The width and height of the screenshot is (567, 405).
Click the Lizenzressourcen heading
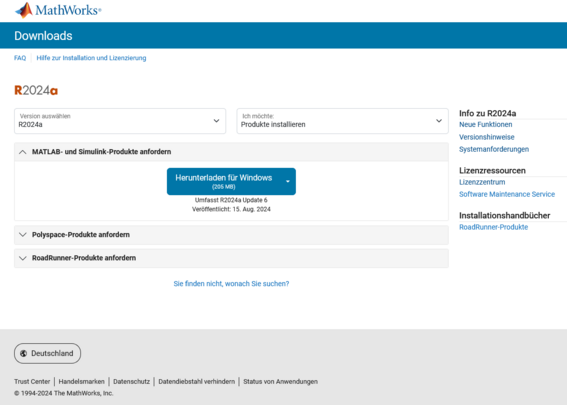click(492, 171)
